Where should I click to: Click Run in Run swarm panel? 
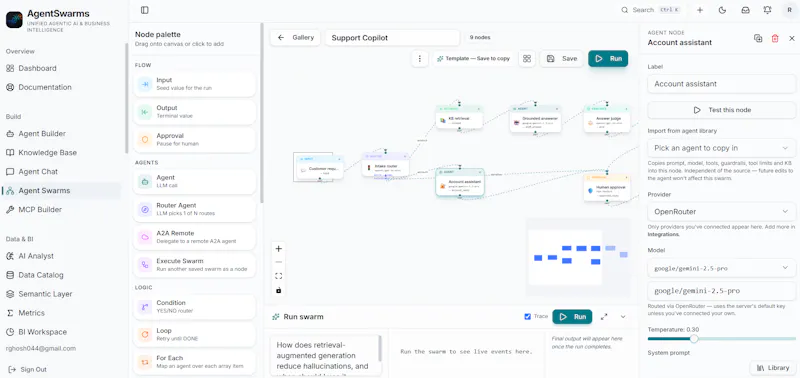click(572, 317)
